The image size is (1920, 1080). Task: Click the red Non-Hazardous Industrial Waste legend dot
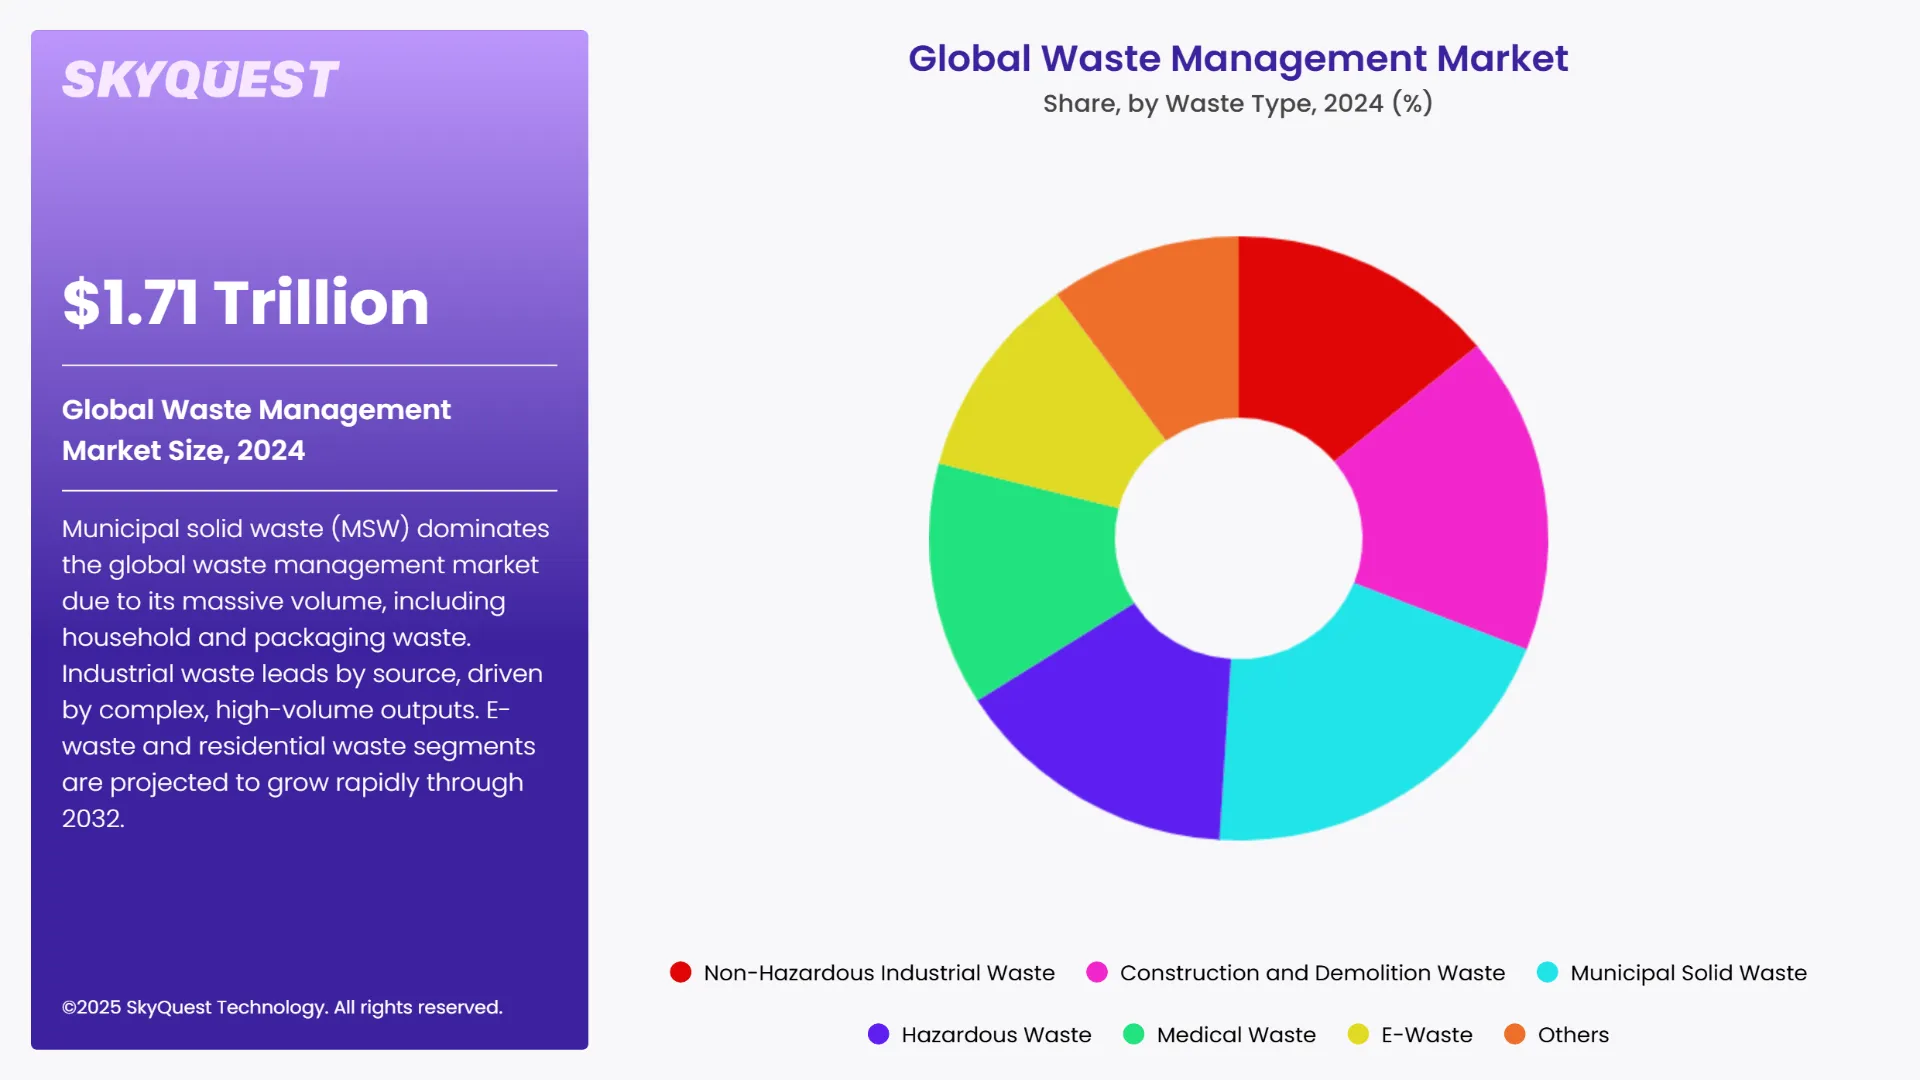681,971
